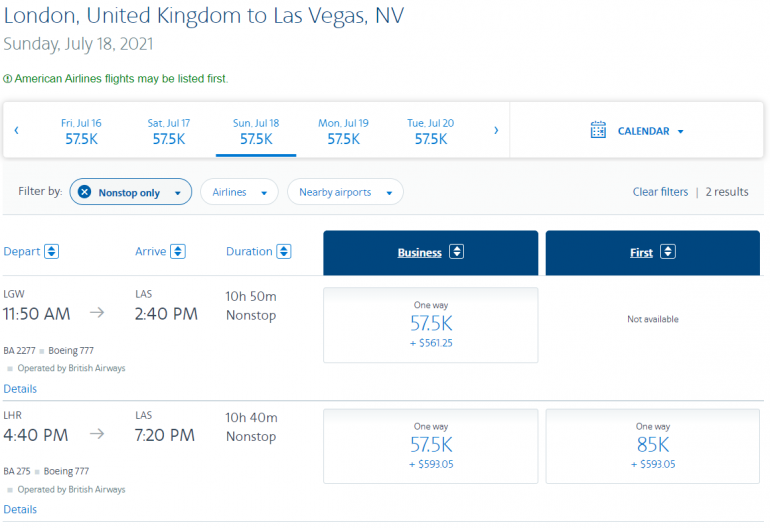
Task: Sort flights by Depart time icon
Action: coord(52,252)
